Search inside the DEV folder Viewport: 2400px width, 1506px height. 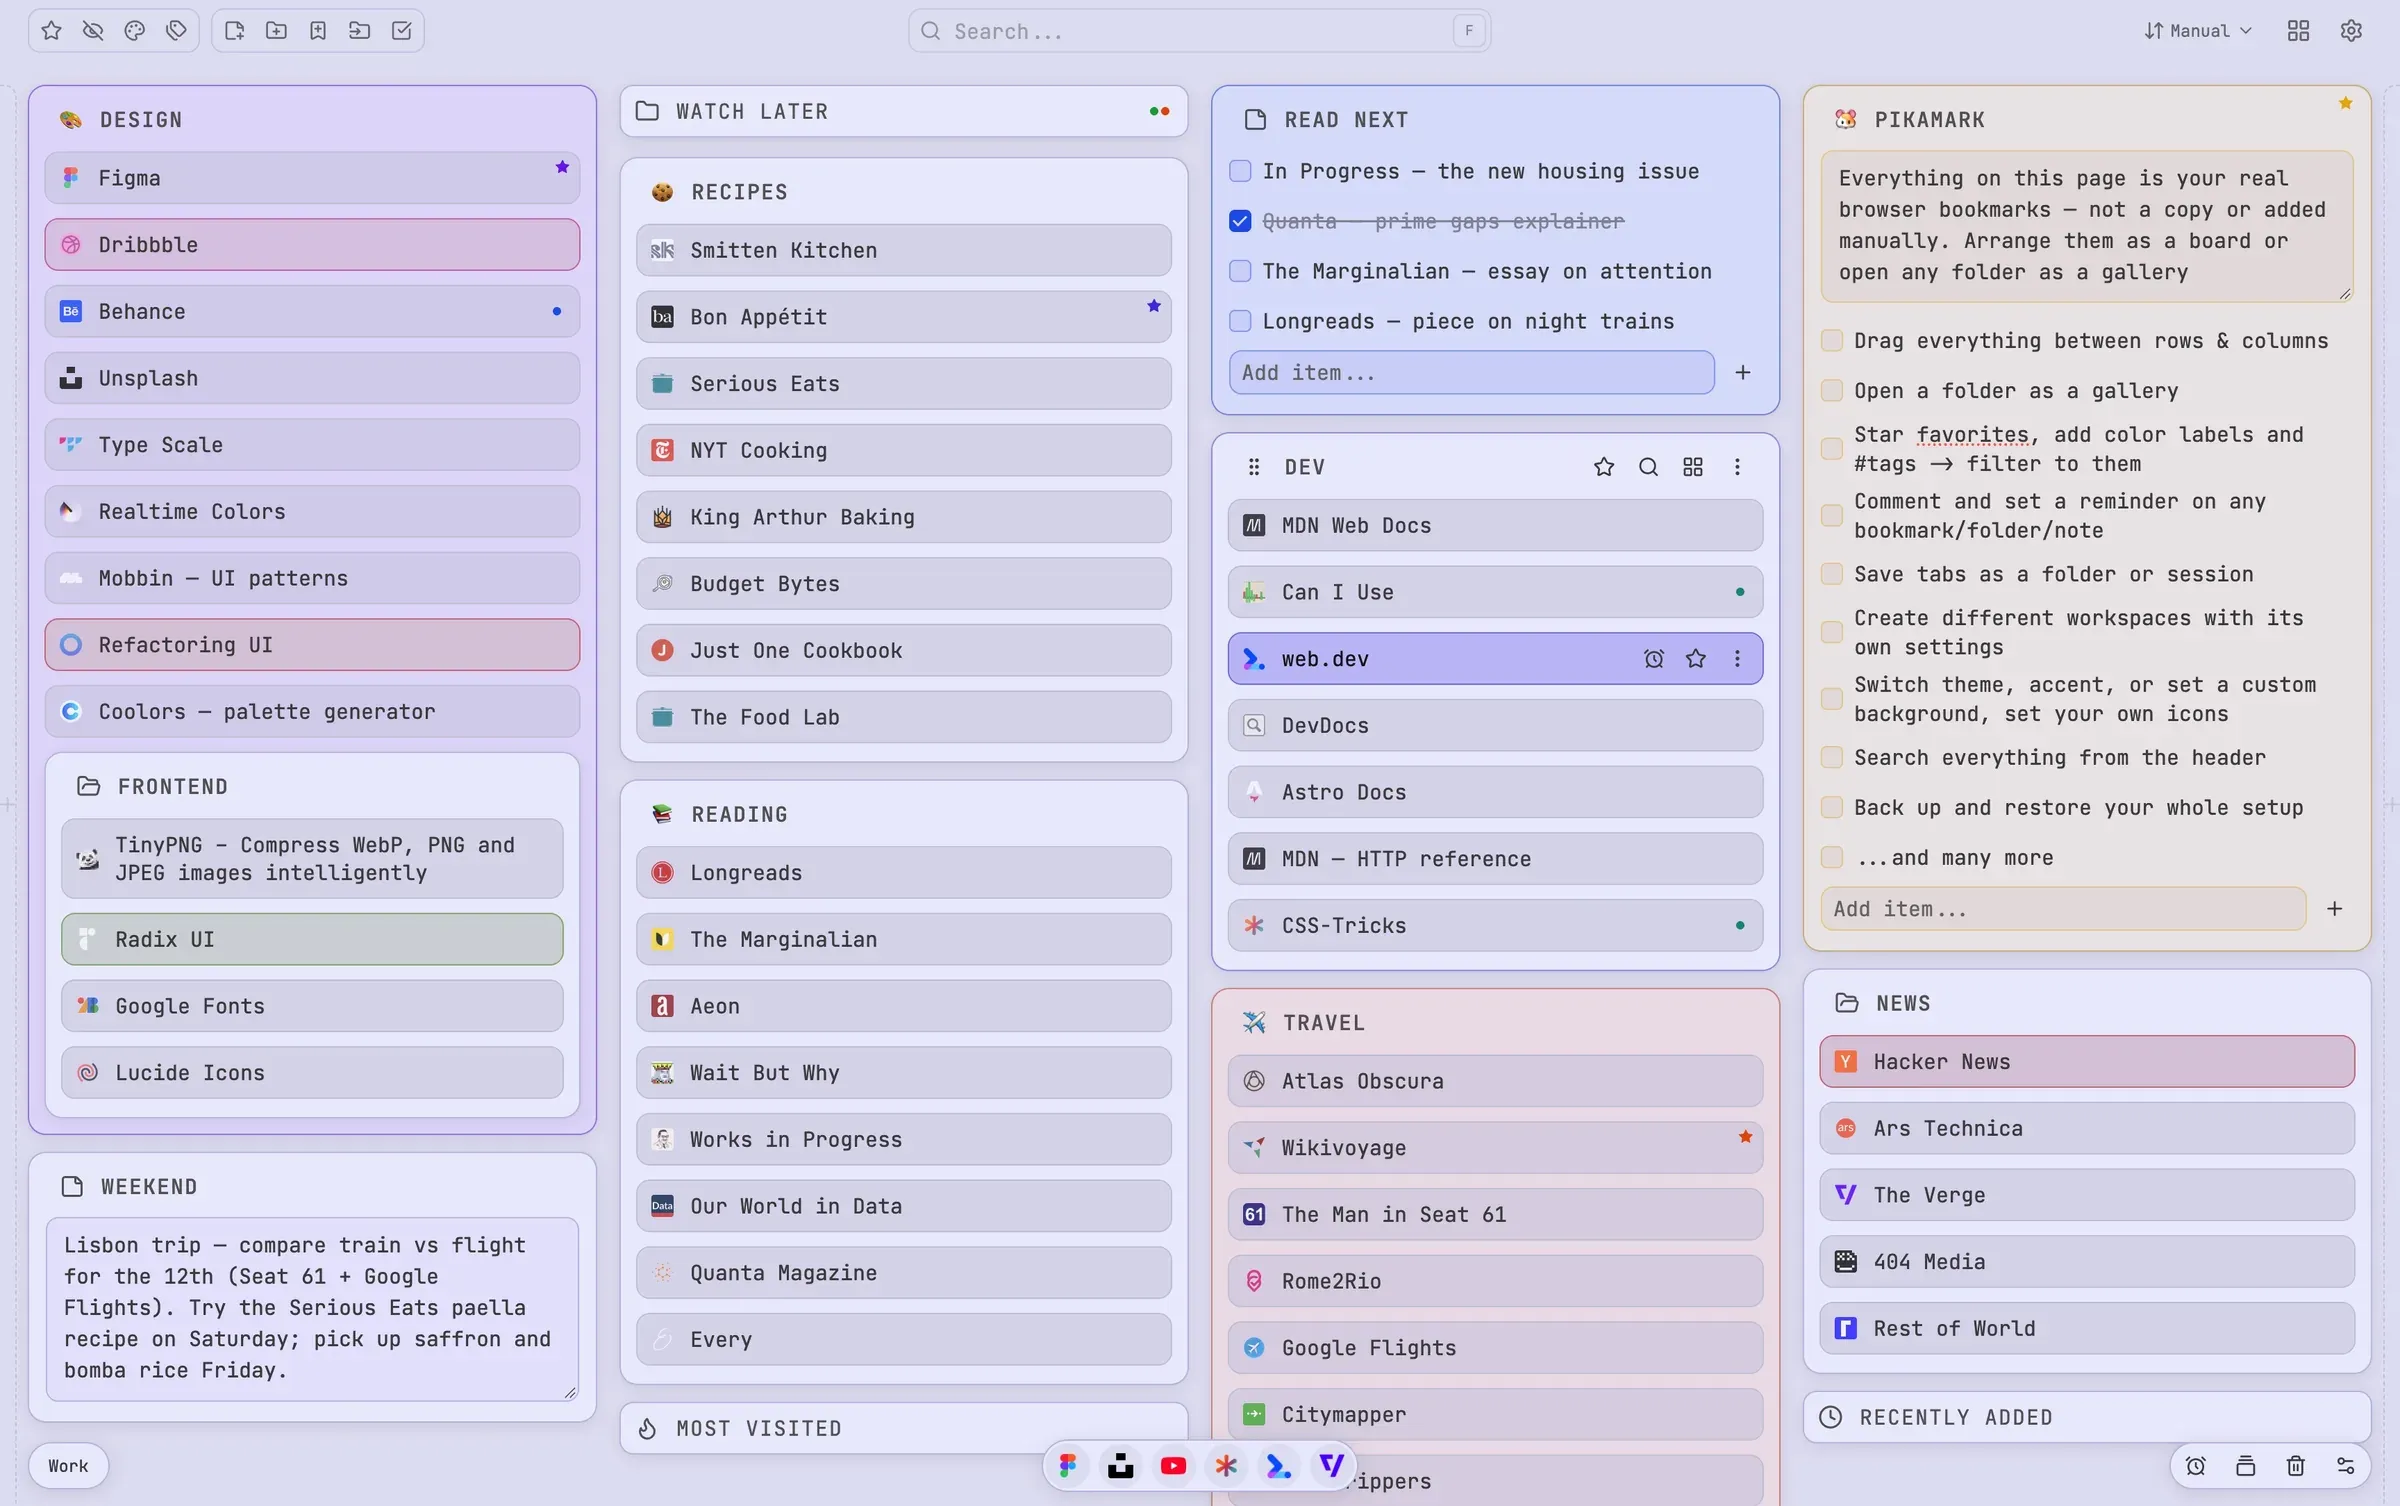click(1648, 467)
